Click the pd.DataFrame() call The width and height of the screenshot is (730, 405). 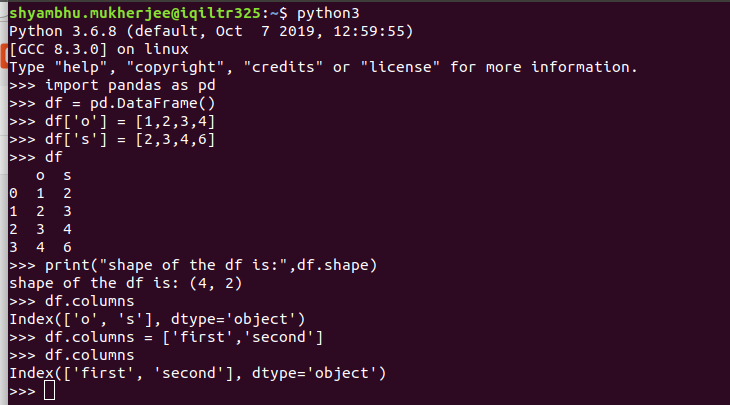pos(153,103)
